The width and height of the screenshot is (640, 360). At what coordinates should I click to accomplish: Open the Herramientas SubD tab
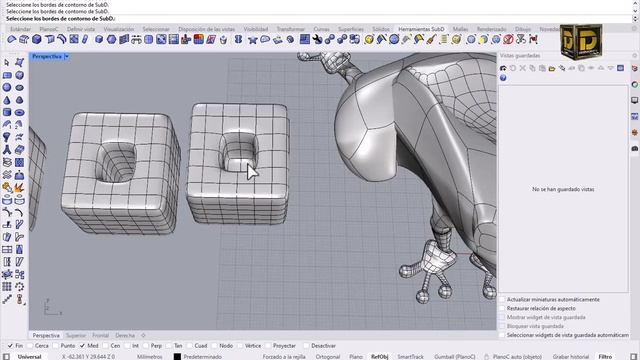[421, 29]
